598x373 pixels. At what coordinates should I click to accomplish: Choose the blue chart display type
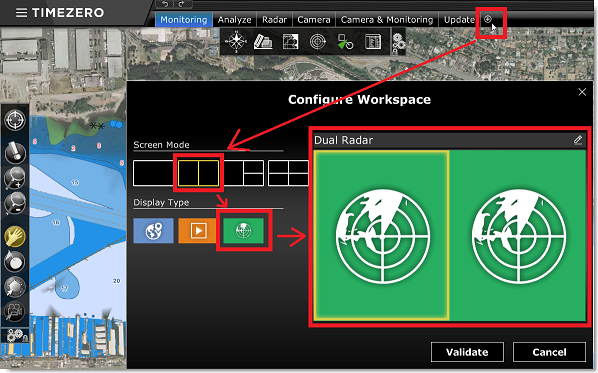pos(153,230)
